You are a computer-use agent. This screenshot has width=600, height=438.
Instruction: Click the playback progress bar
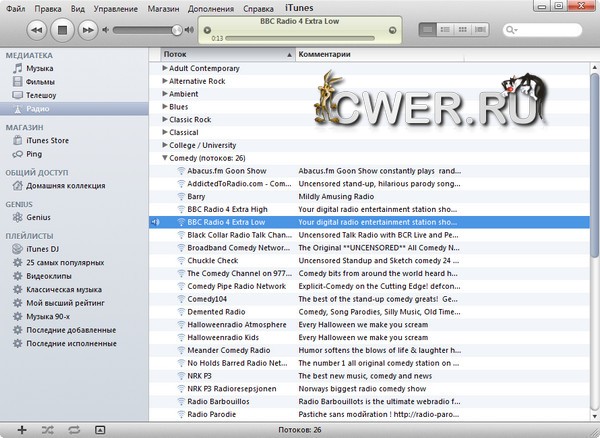300,38
